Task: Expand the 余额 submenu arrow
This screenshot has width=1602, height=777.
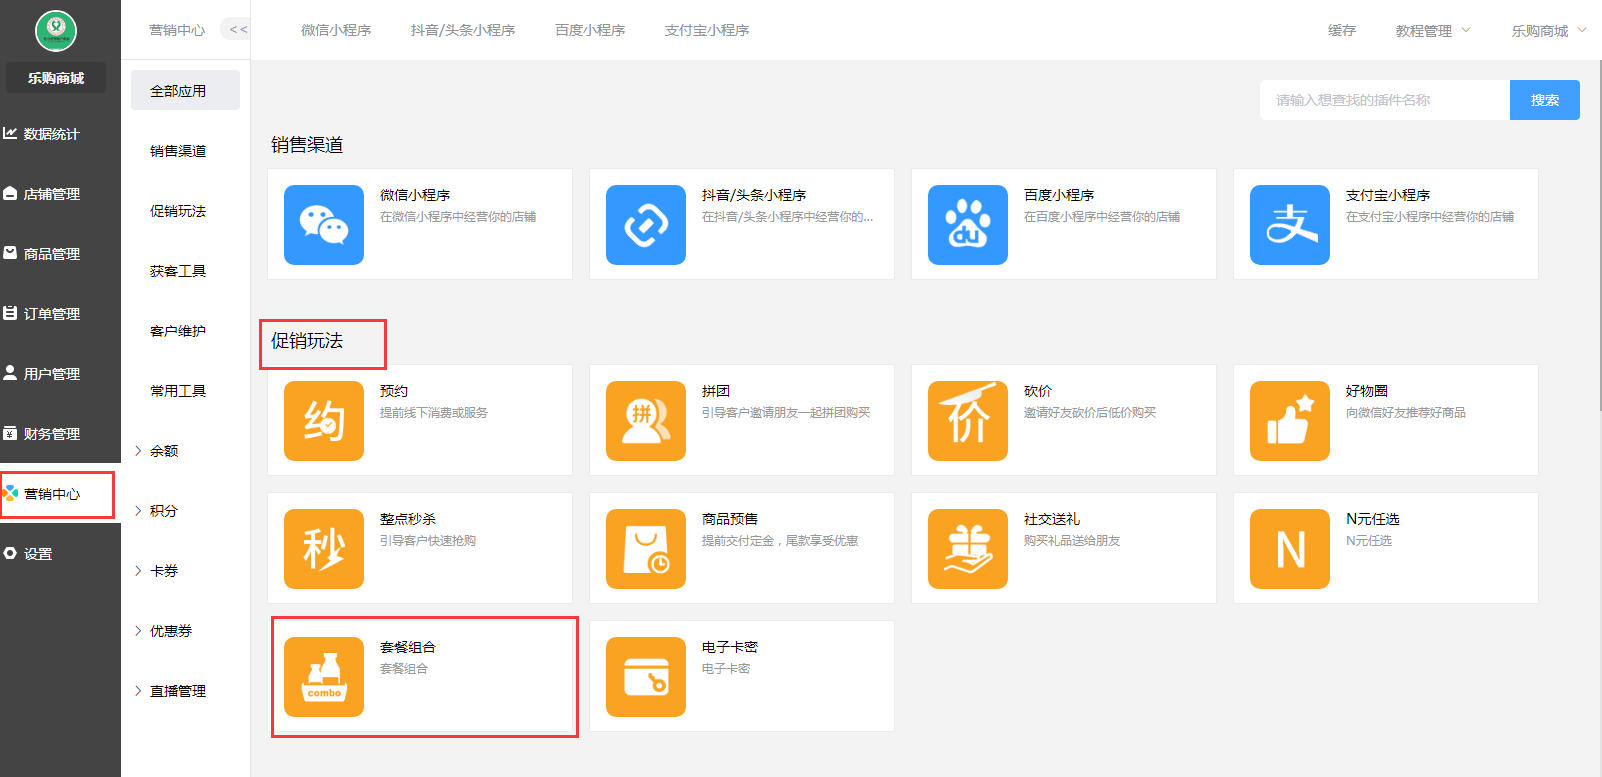Action: (x=138, y=451)
